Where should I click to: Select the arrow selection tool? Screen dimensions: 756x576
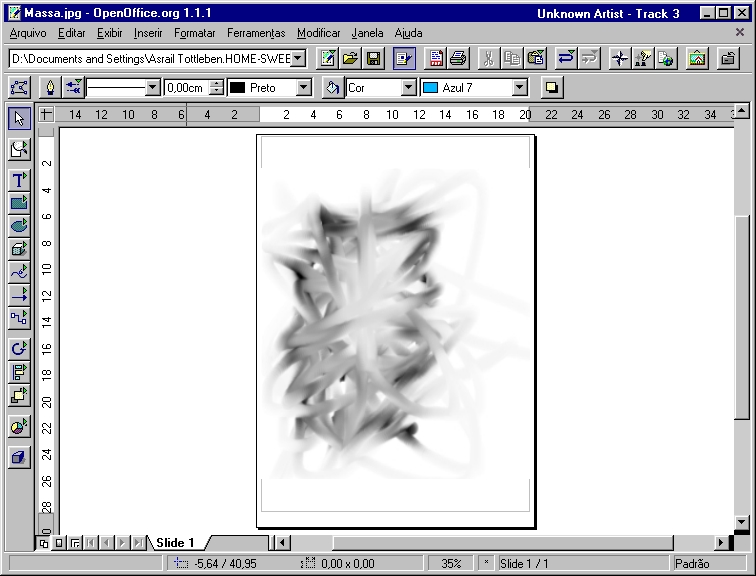[18, 119]
